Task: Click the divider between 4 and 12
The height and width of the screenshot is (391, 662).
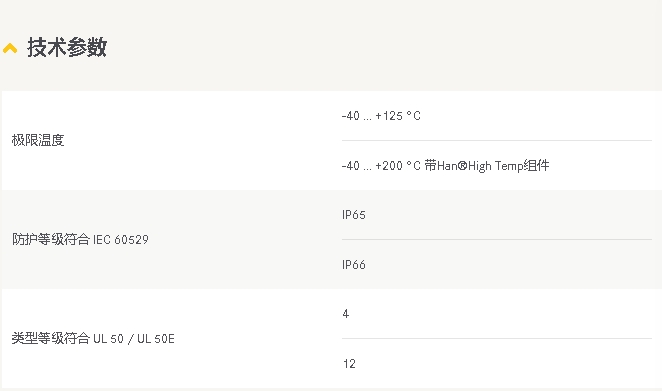Action: click(x=496, y=338)
